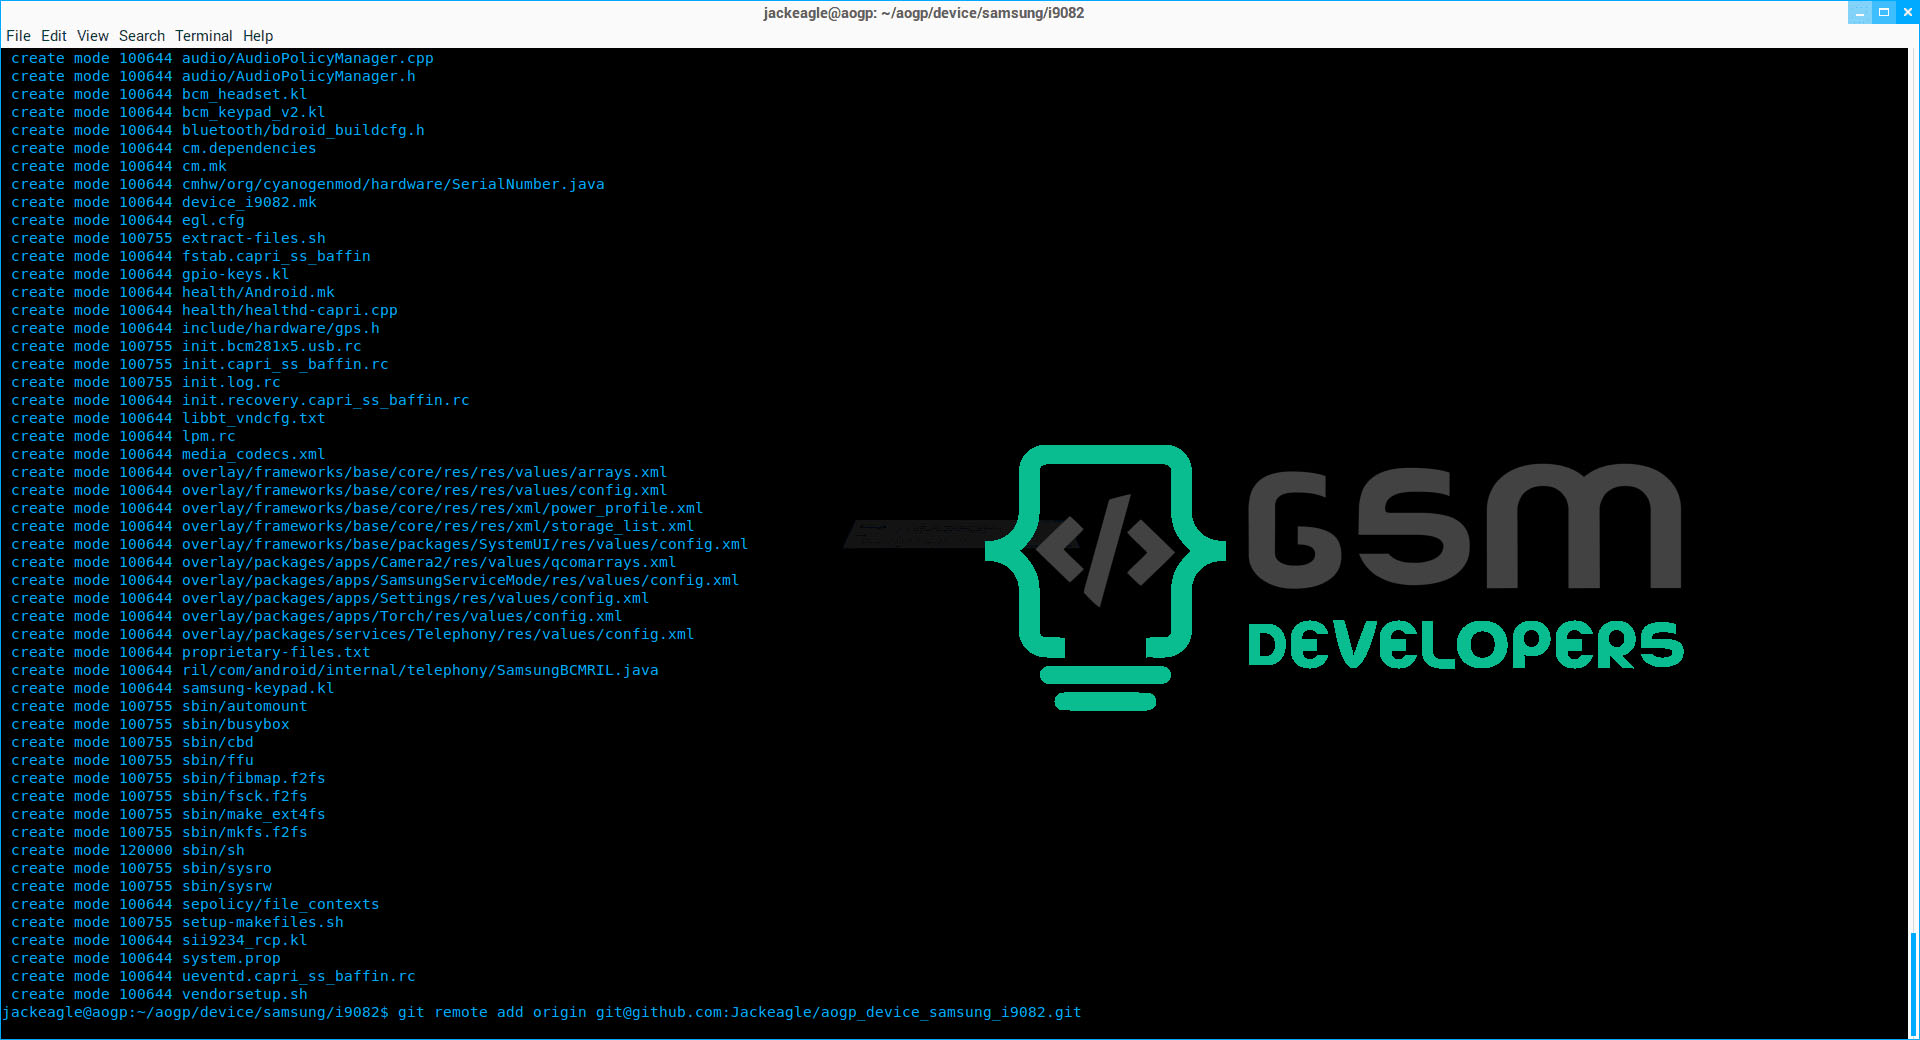The height and width of the screenshot is (1040, 1920).
Task: Click the line health/Android.mk
Action: point(173,293)
